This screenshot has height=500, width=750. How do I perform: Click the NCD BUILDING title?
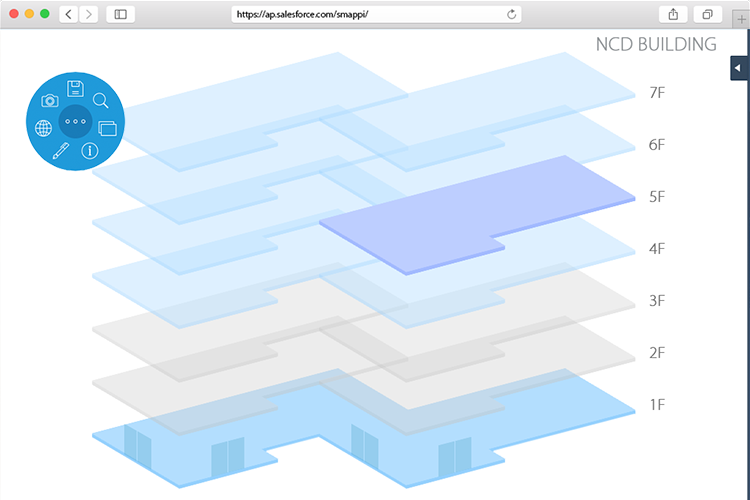coord(656,44)
